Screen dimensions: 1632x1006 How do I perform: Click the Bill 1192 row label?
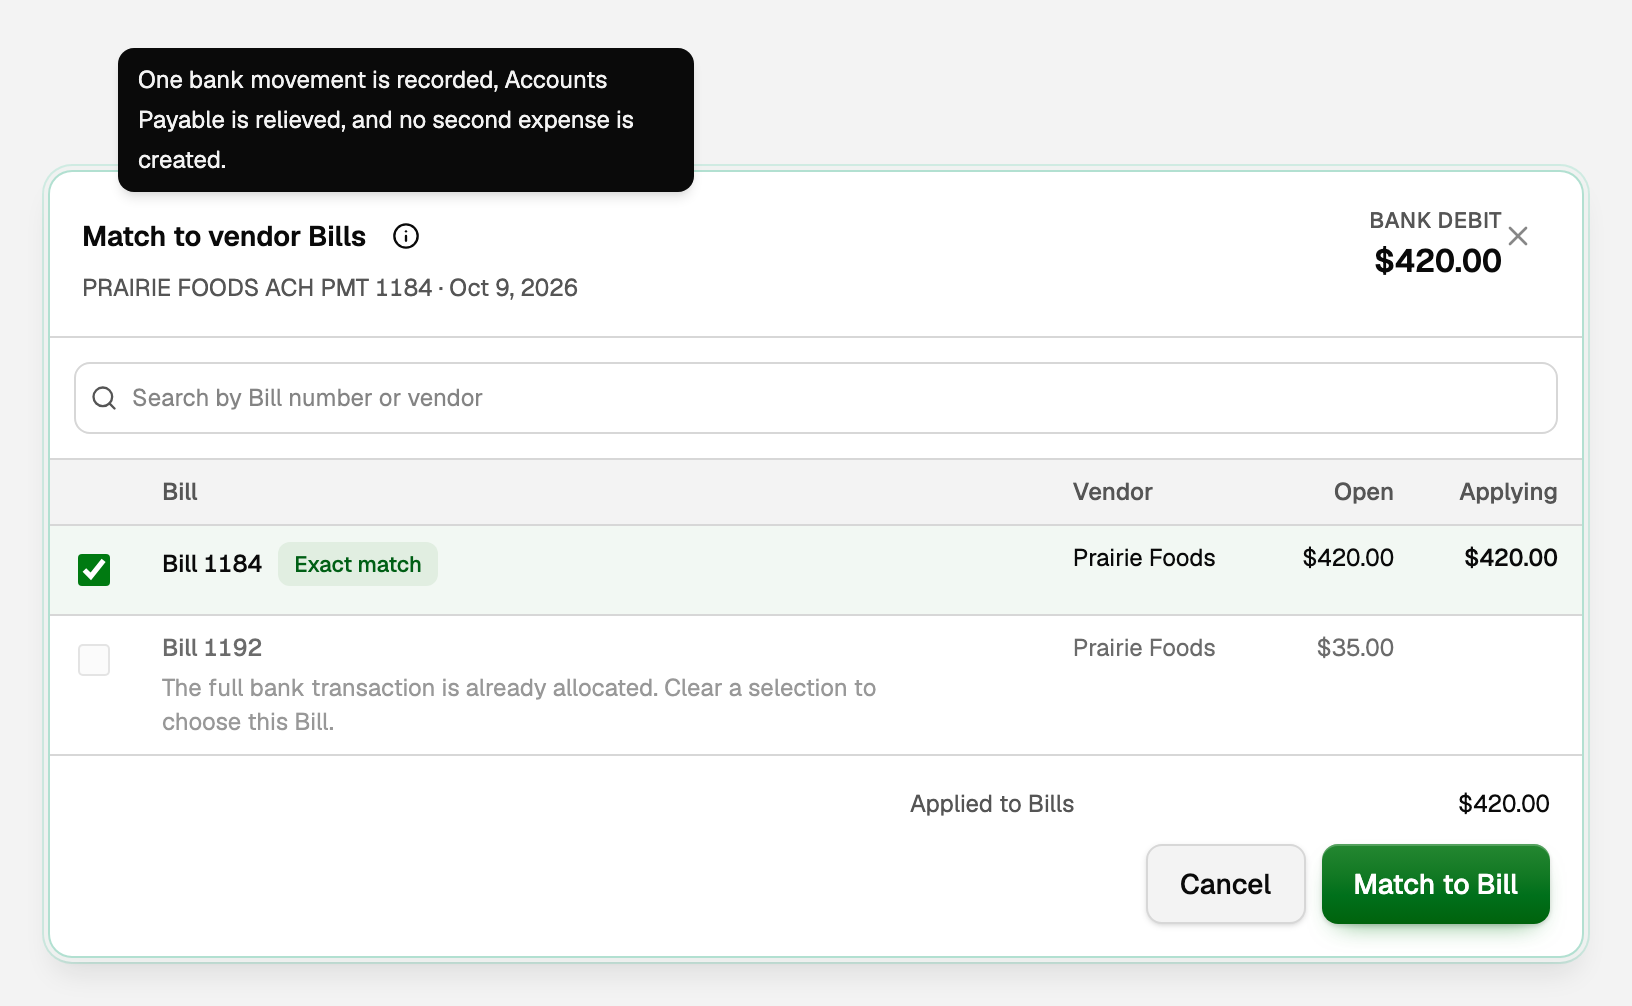pyautogui.click(x=212, y=648)
